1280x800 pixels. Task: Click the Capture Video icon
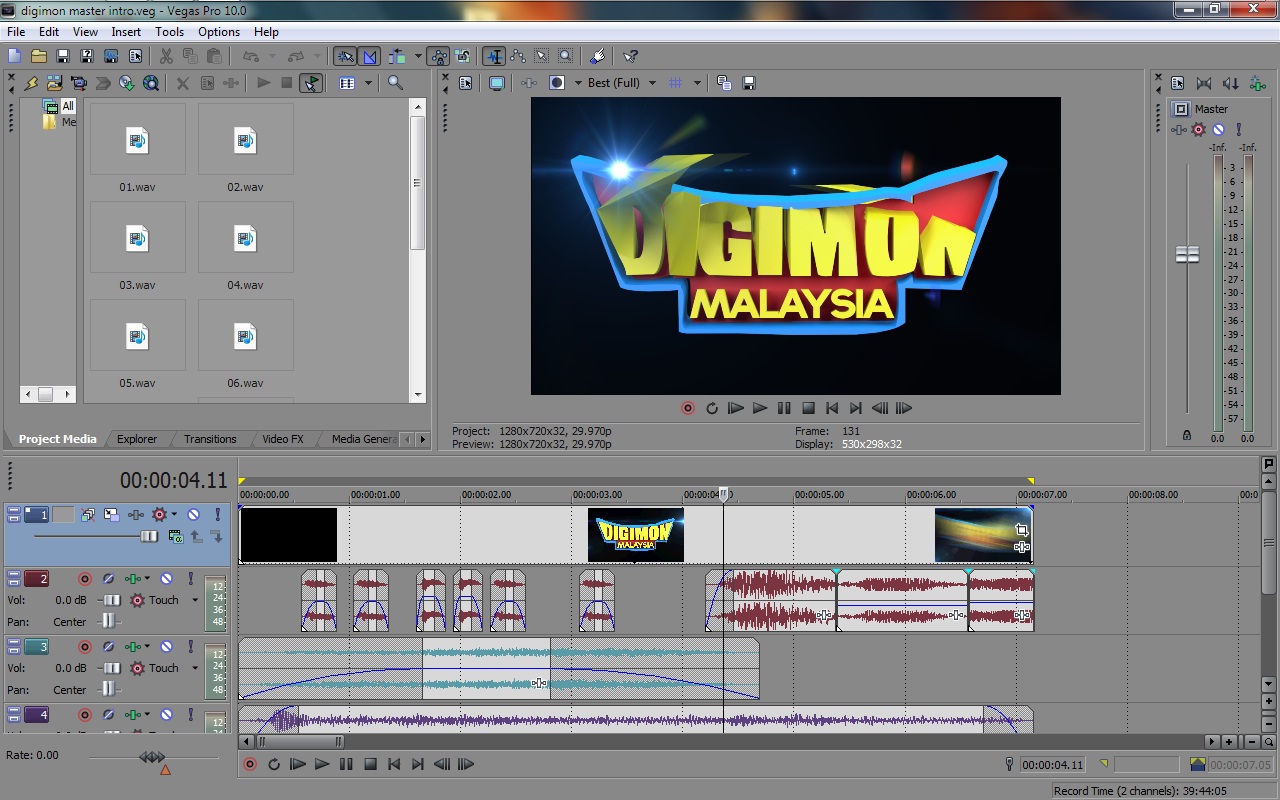click(78, 83)
